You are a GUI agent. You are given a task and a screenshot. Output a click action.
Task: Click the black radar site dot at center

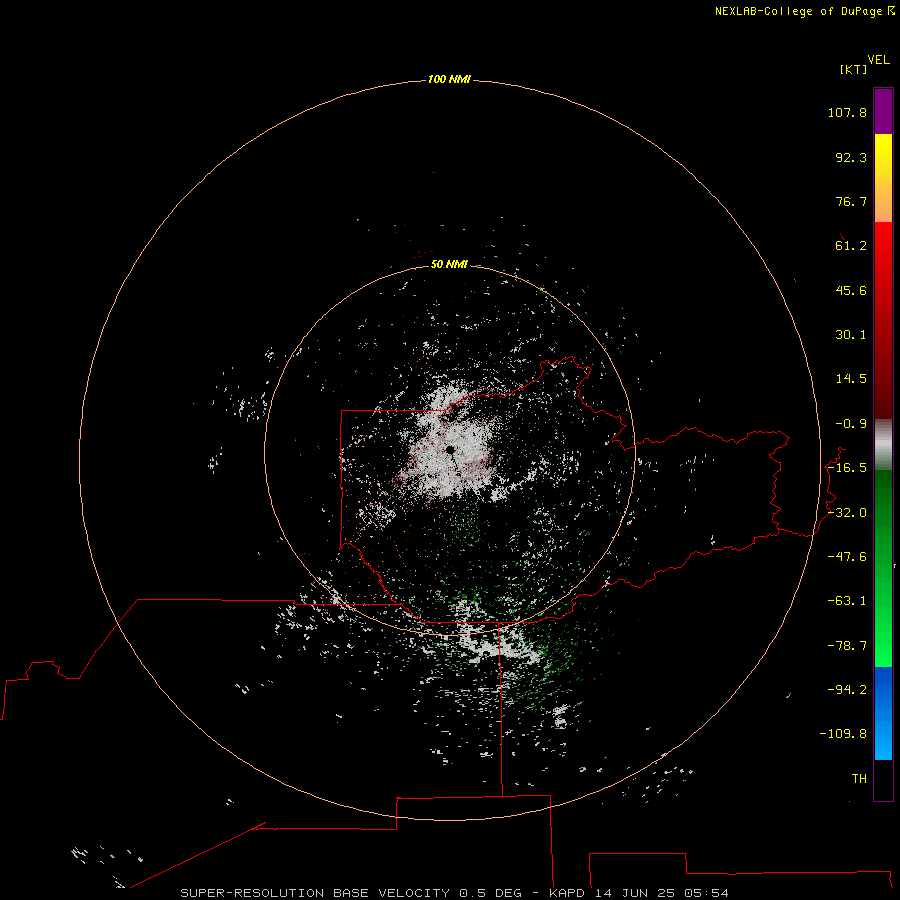pyautogui.click(x=451, y=449)
